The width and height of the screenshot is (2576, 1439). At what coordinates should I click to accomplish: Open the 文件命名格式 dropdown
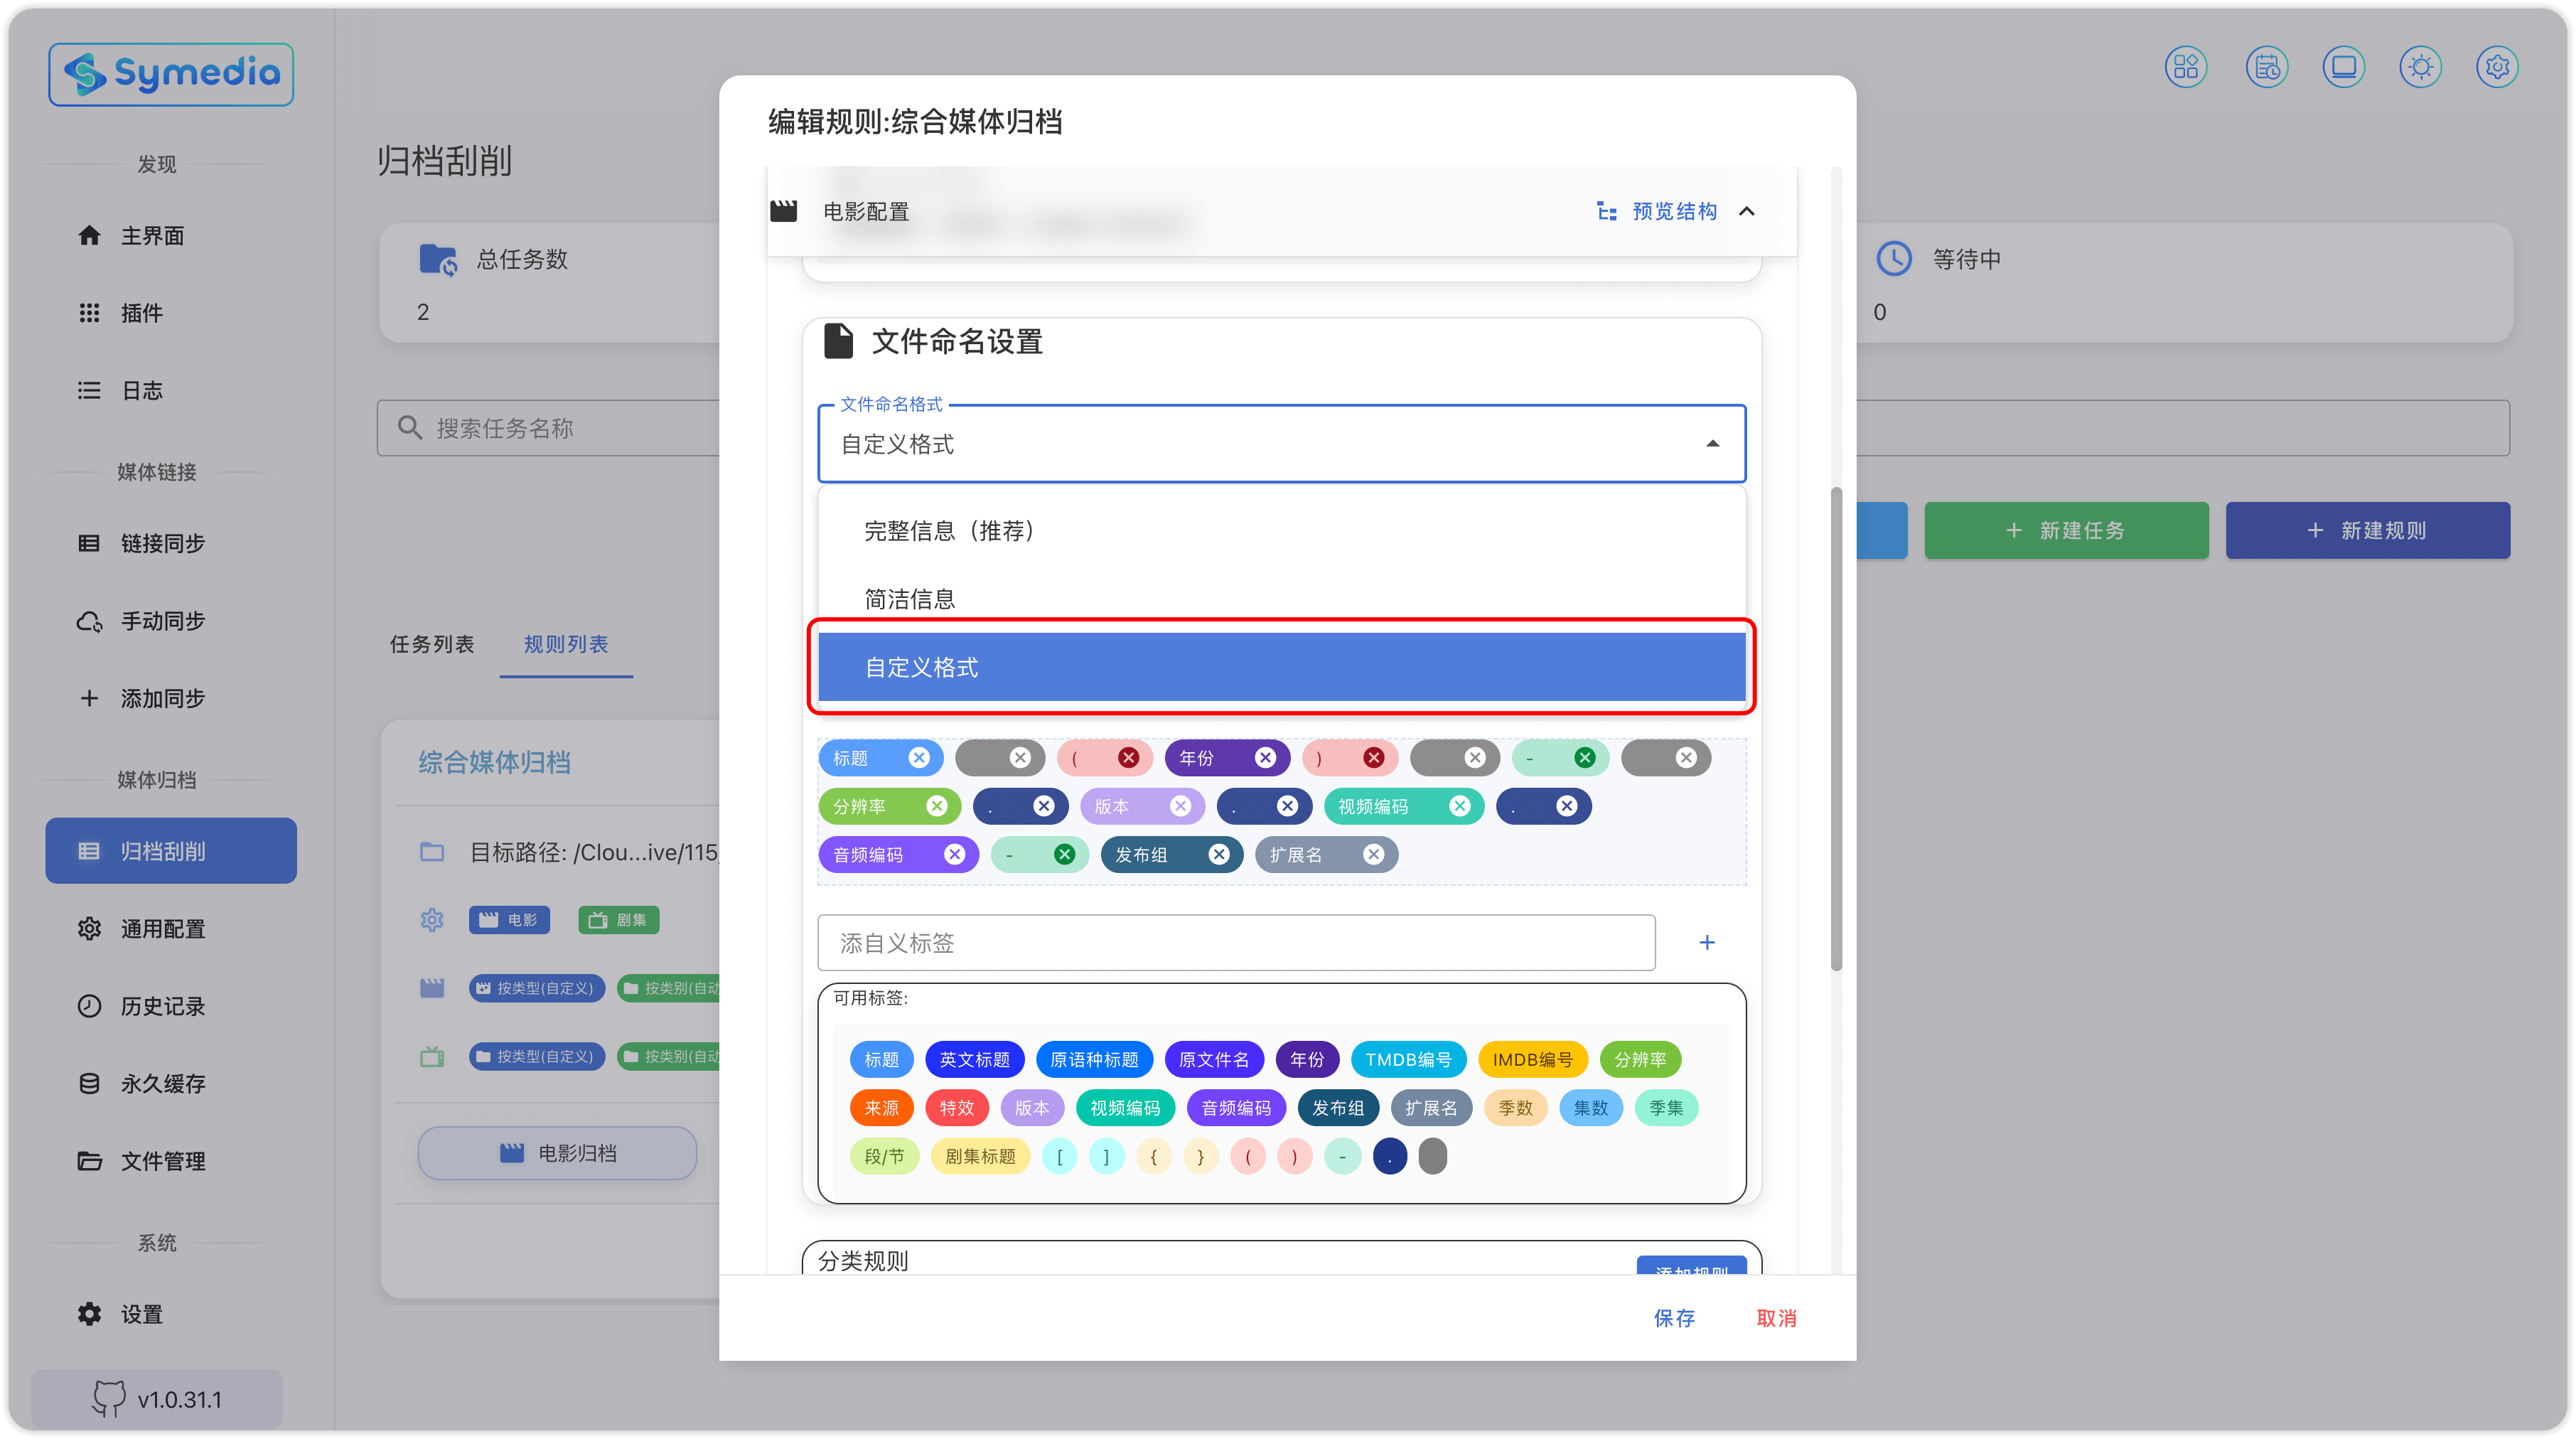point(1281,443)
